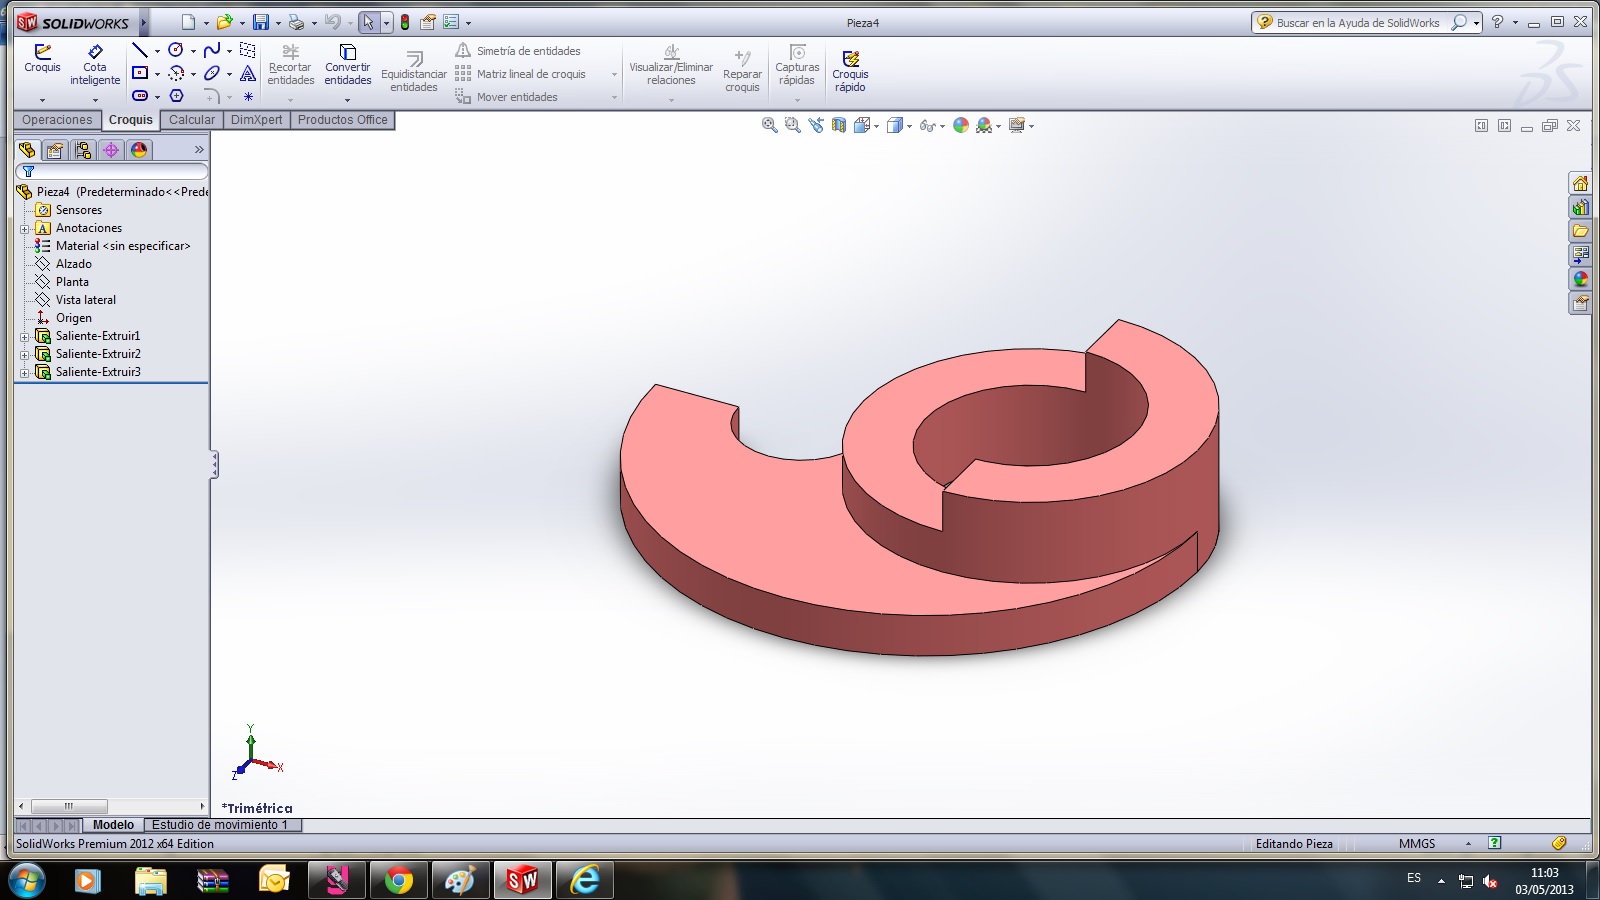Open the Cota inteligente dropdown arrow
The image size is (1600, 900).
pyautogui.click(x=95, y=100)
